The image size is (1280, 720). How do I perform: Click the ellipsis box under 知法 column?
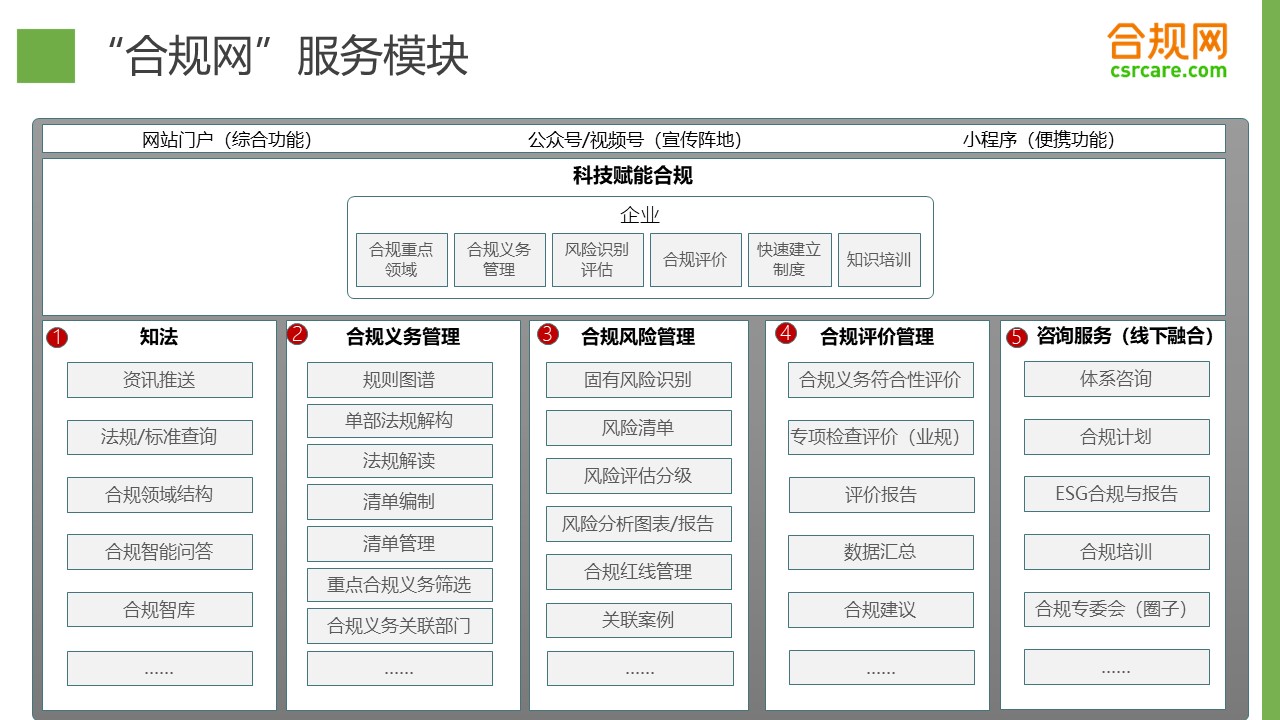tap(160, 668)
